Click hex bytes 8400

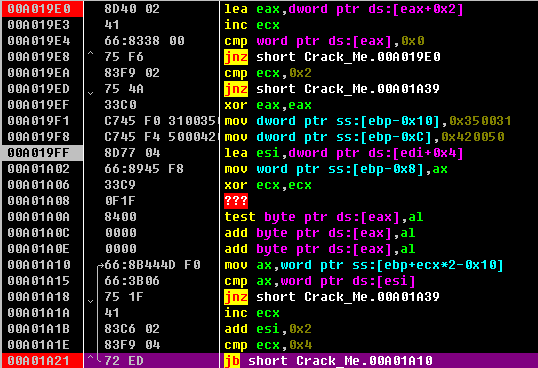[x=120, y=217]
